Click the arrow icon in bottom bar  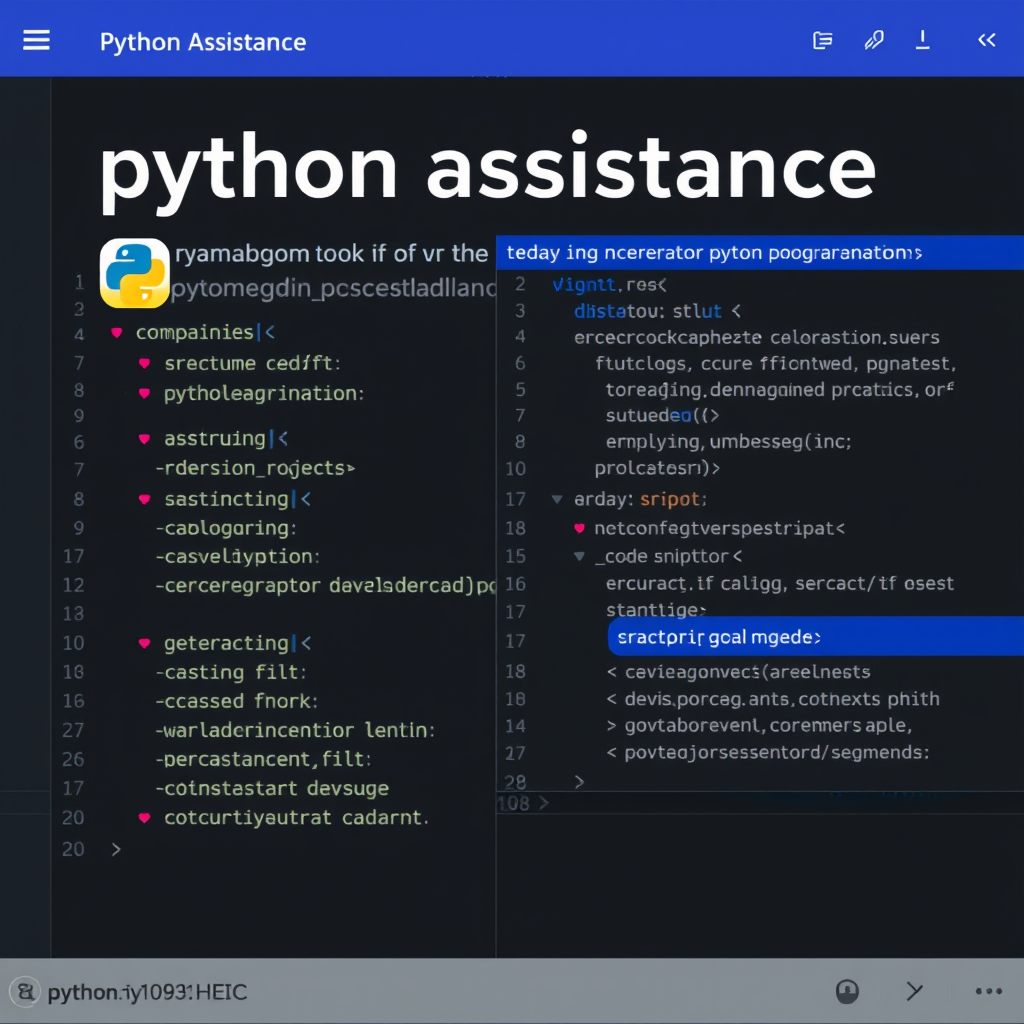pos(914,991)
